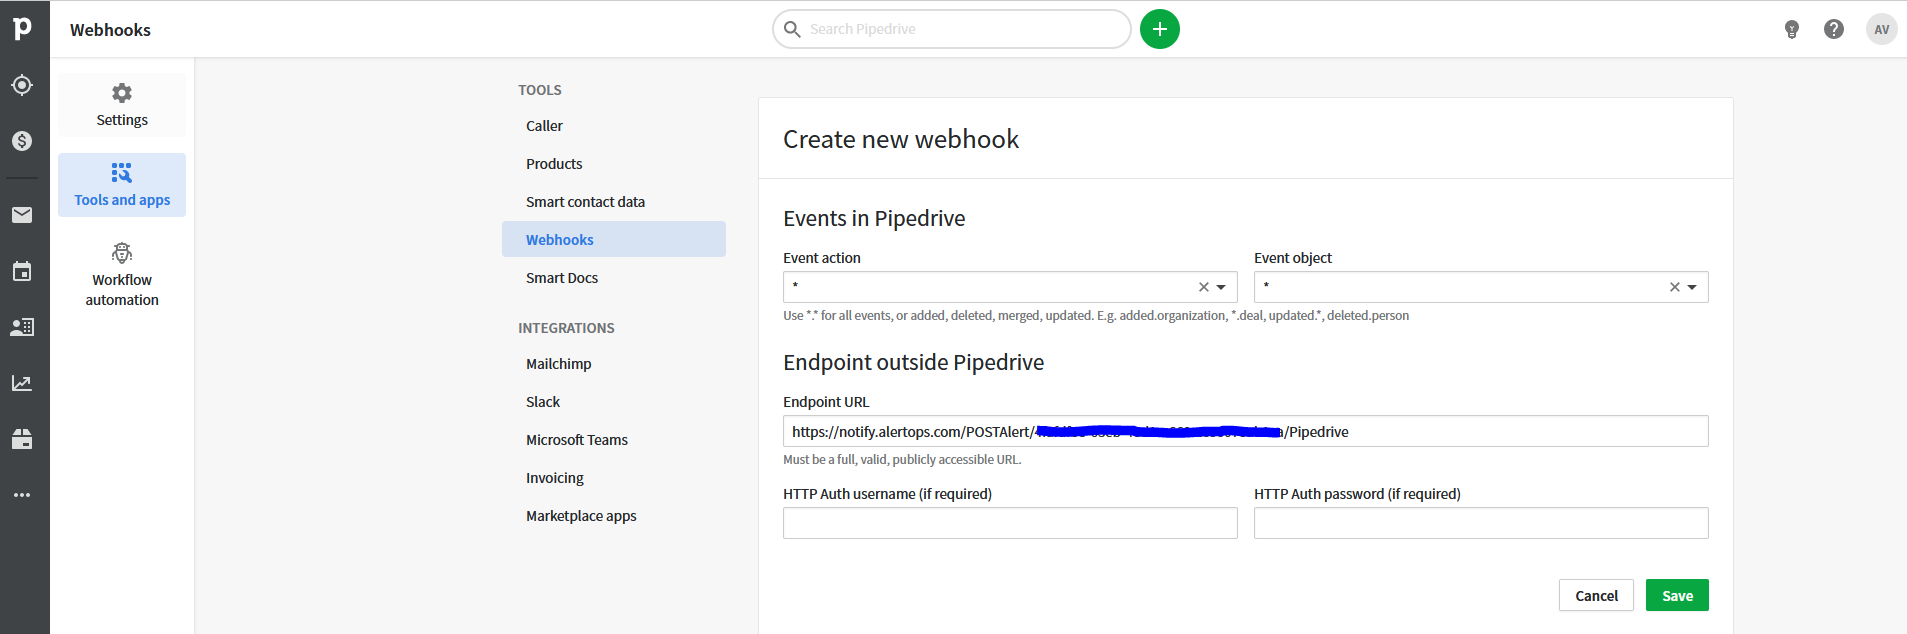
Task: Clear the Event action selection
Action: (x=1203, y=287)
